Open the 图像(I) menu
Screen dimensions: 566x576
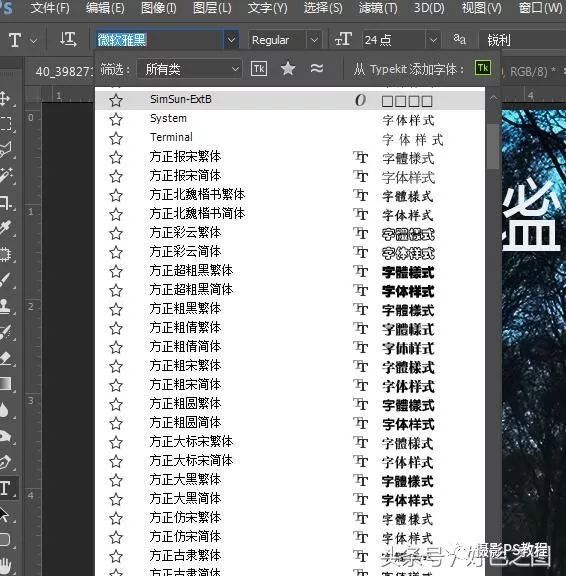pos(159,8)
